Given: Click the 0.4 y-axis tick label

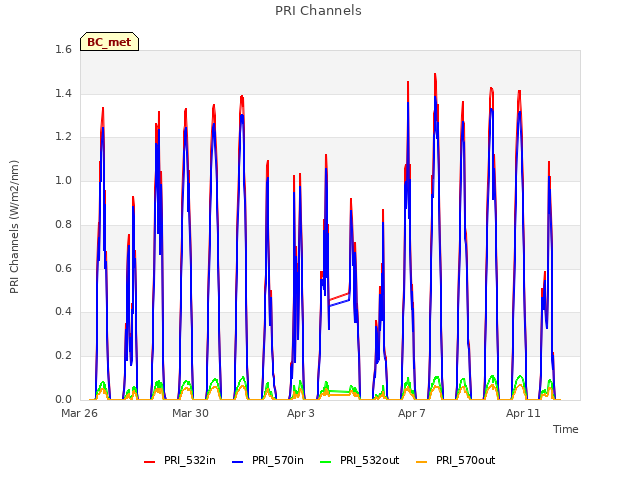Looking at the screenshot, I should pyautogui.click(x=63, y=311).
